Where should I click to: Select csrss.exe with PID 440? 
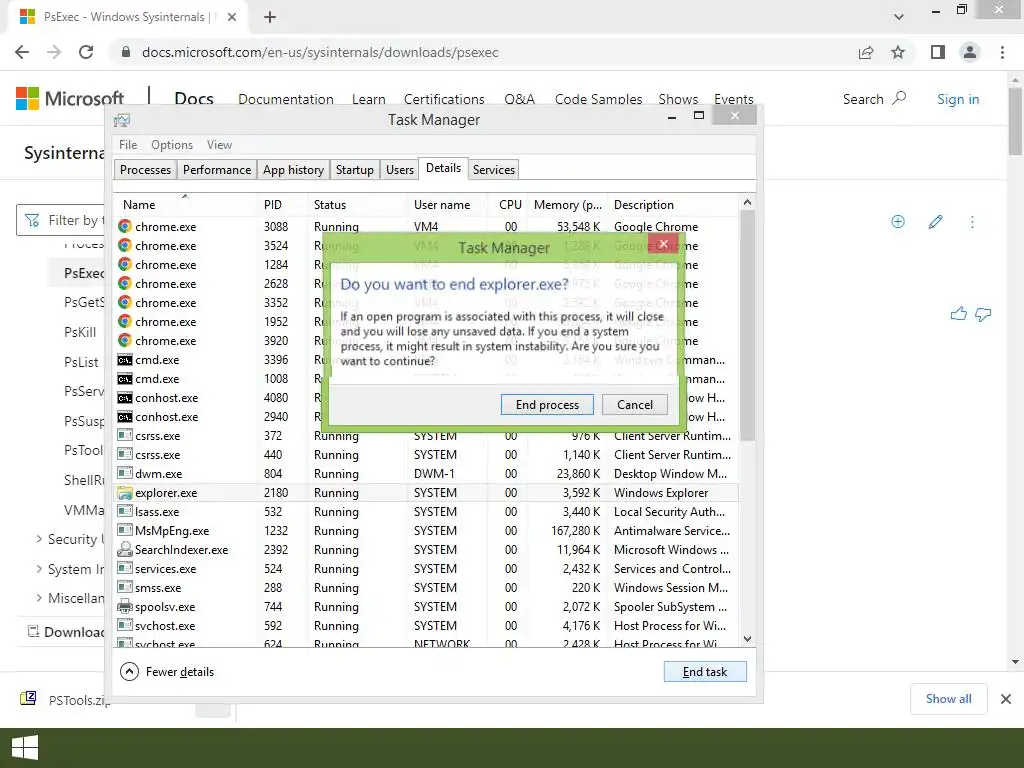427,455
